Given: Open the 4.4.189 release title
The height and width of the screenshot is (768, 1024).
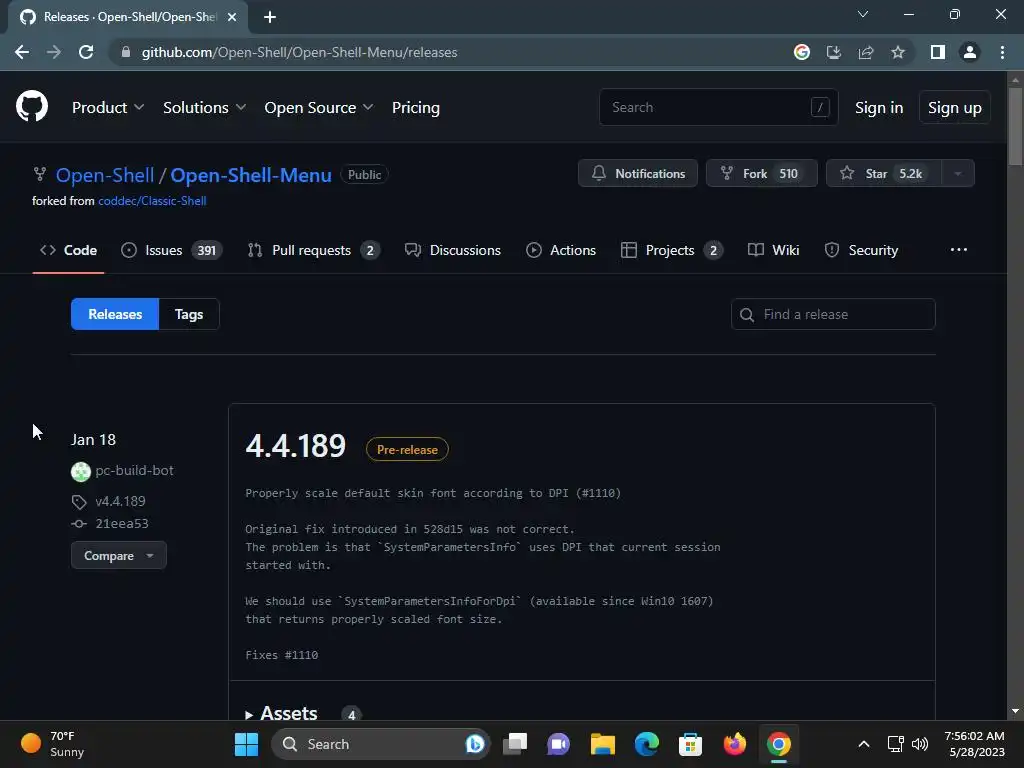Looking at the screenshot, I should pos(296,446).
